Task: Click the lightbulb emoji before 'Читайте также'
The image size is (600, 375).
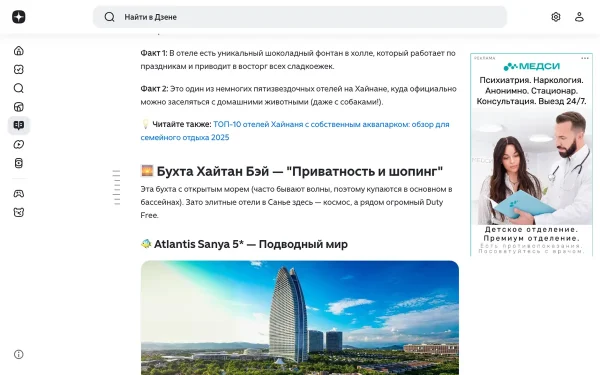Action: click(x=145, y=124)
